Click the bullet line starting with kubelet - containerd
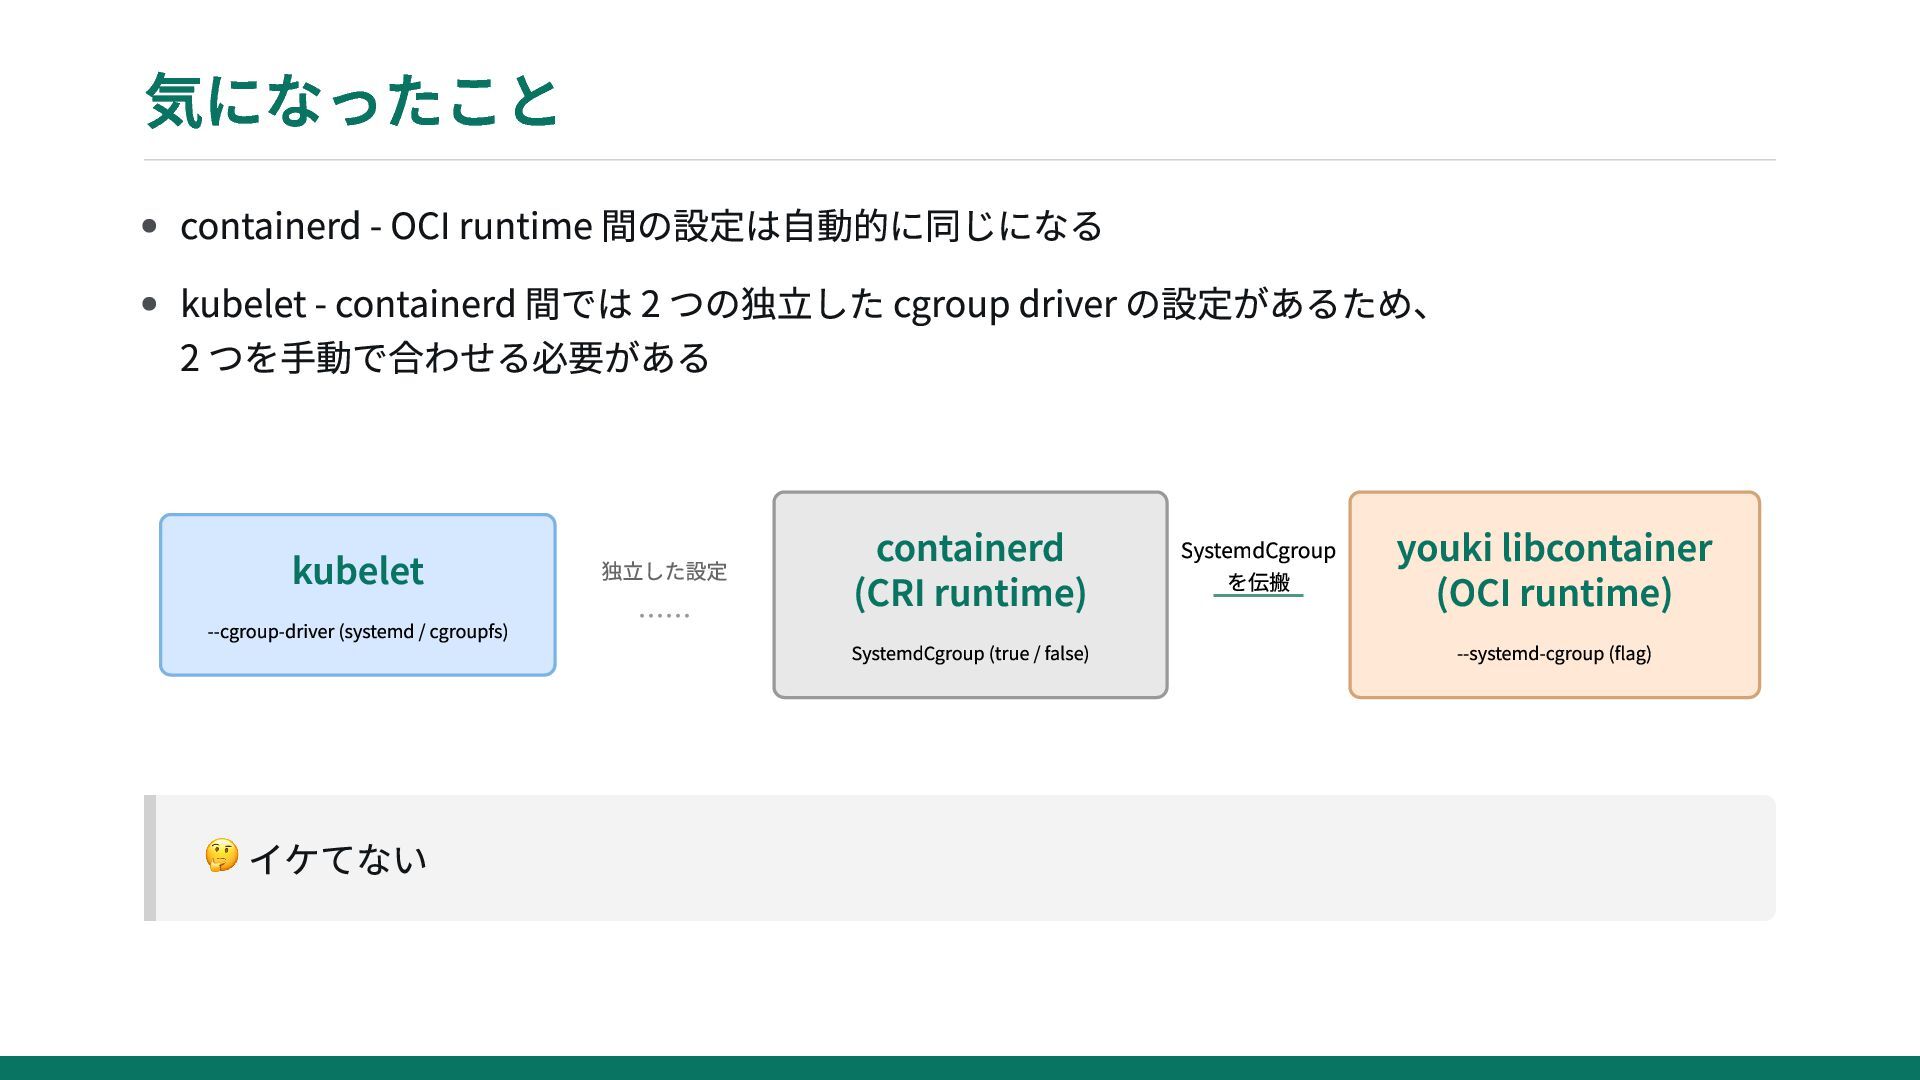The image size is (1920, 1080). pos(808,303)
